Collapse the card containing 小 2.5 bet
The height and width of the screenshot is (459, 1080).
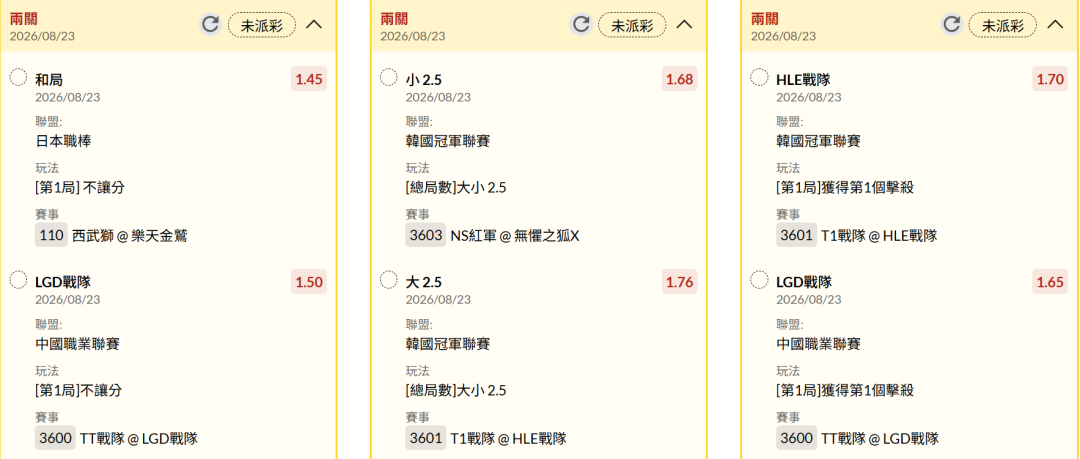(x=684, y=25)
